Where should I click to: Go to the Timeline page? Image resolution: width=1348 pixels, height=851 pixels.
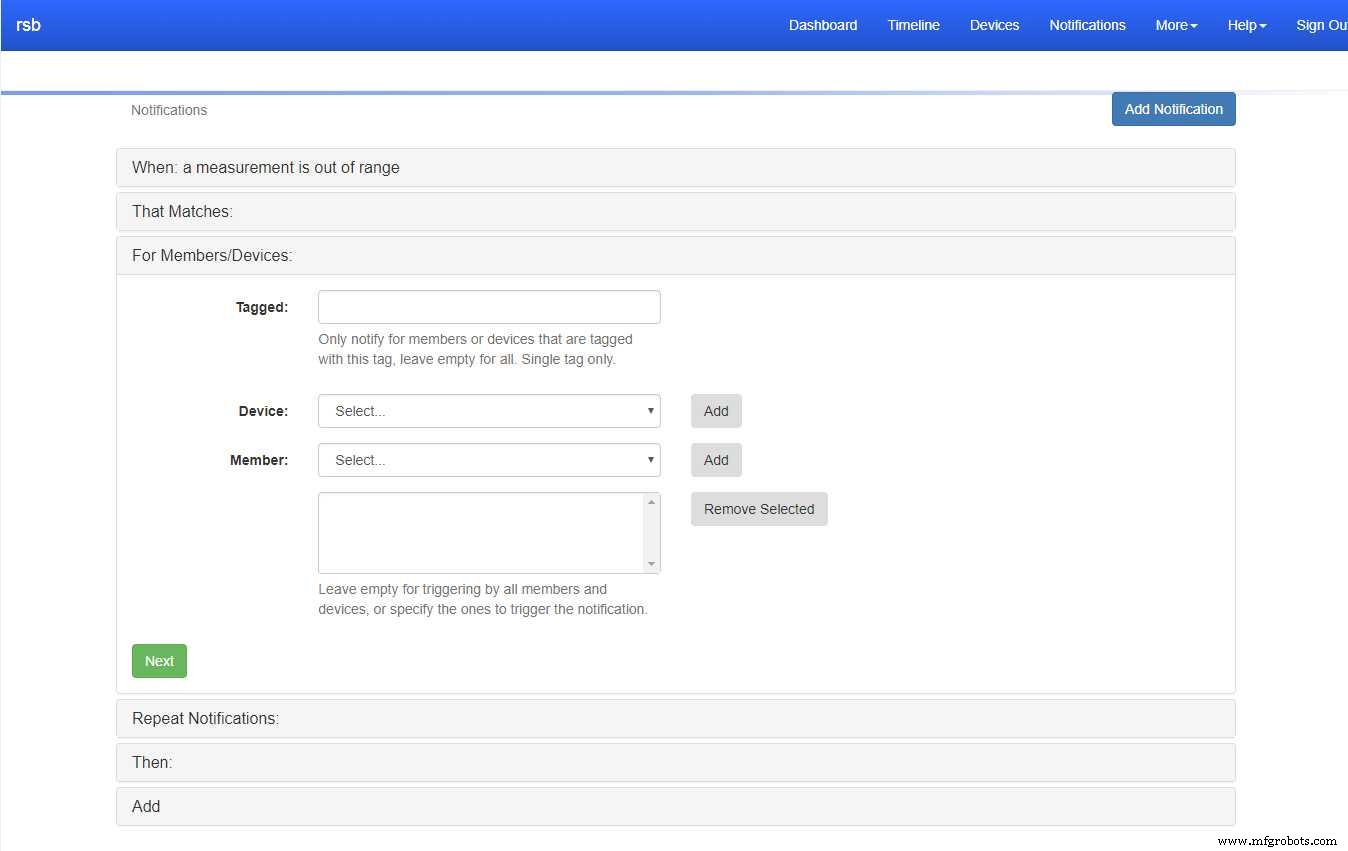click(913, 25)
